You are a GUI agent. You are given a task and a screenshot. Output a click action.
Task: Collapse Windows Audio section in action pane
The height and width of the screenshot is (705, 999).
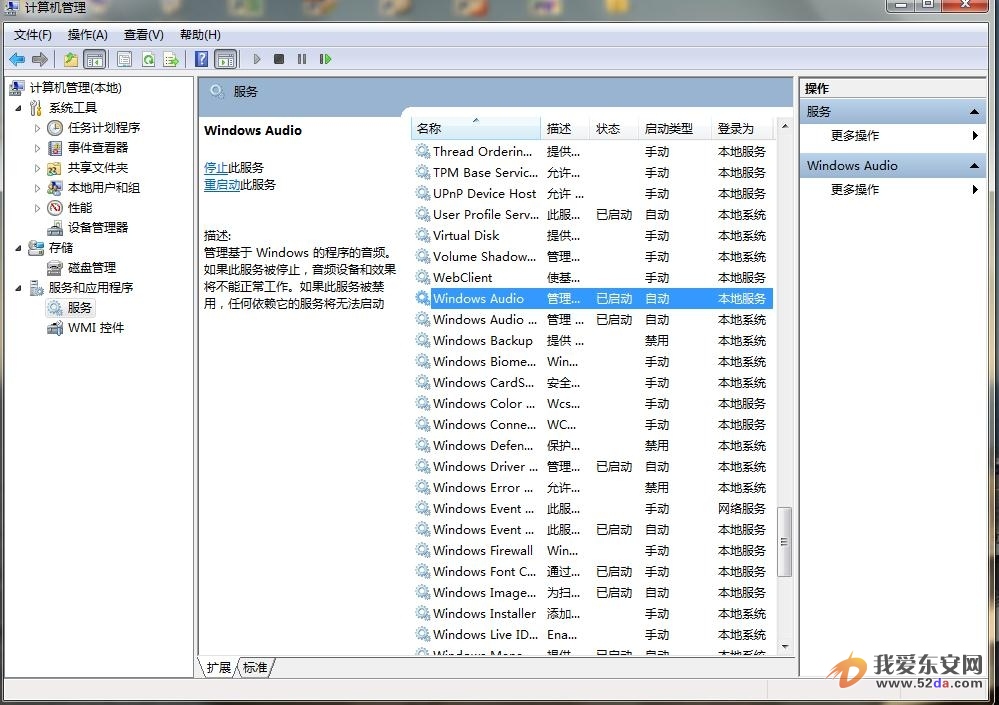pos(974,166)
